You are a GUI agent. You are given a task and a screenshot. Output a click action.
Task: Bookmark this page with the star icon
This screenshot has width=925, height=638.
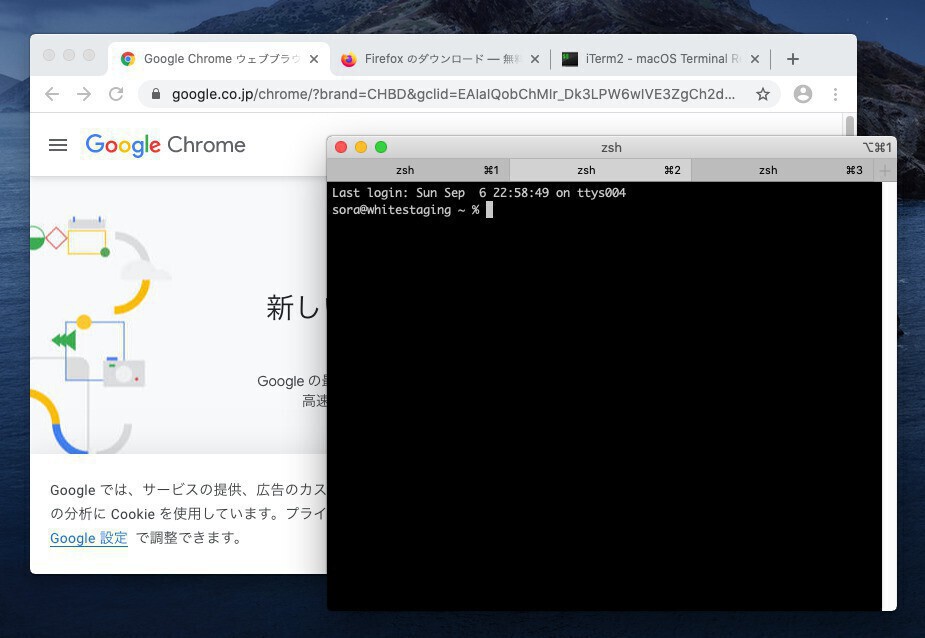[763, 94]
